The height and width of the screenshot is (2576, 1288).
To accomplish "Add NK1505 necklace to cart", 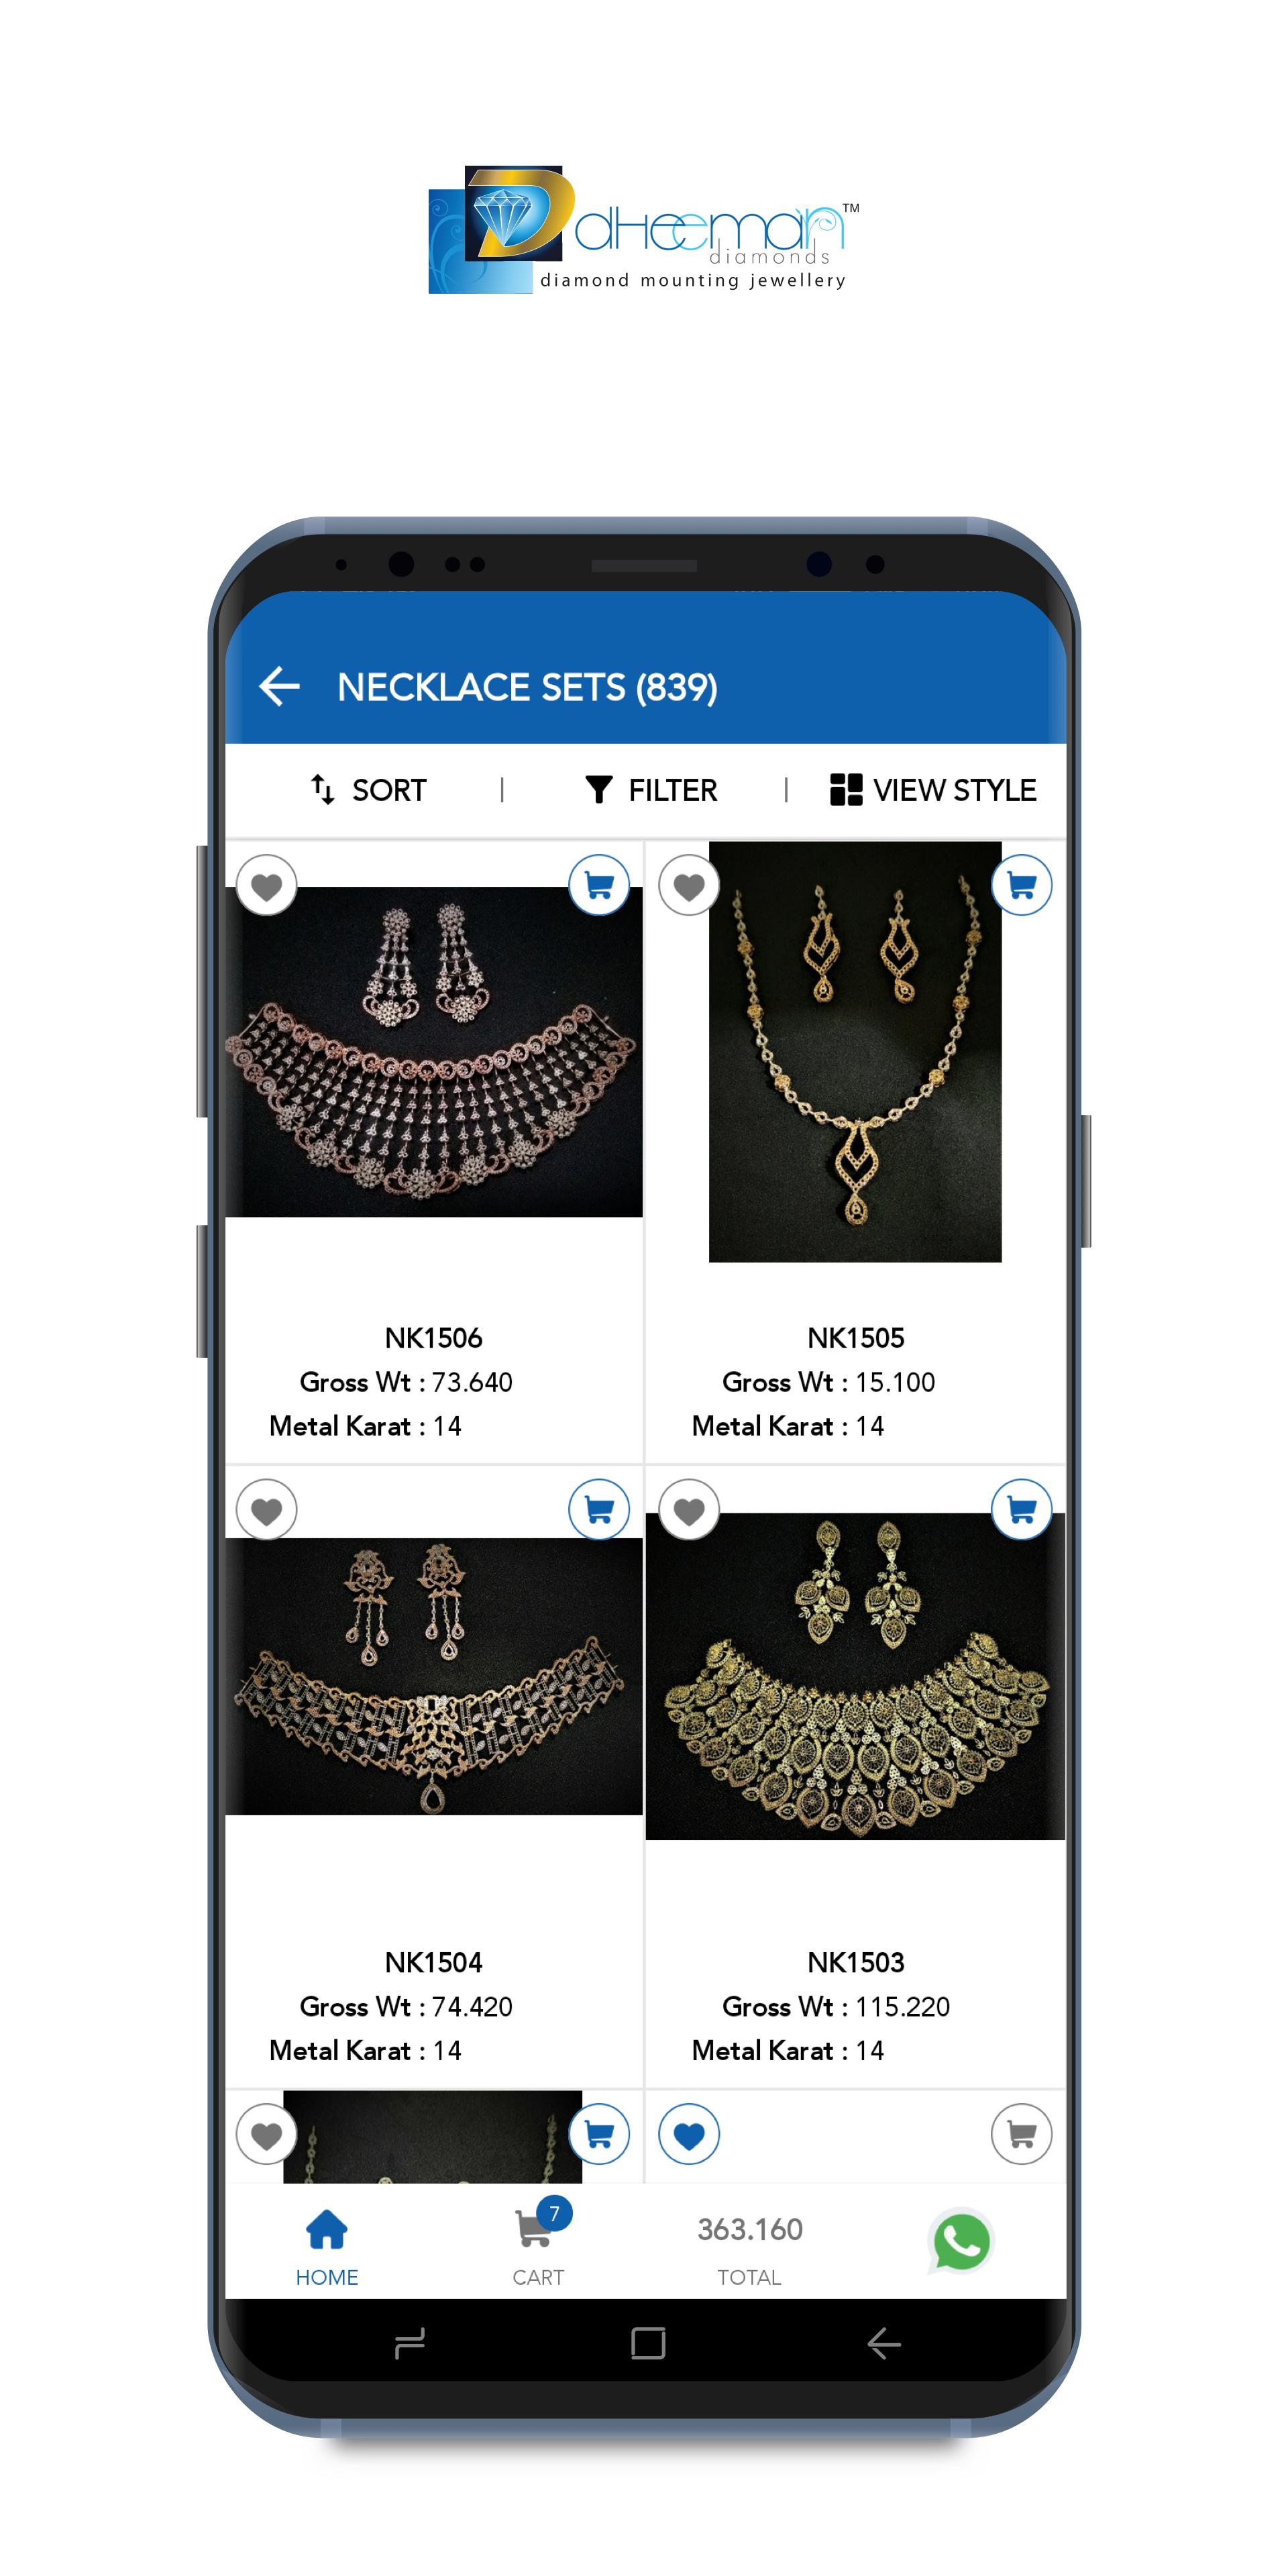I will click(1021, 884).
